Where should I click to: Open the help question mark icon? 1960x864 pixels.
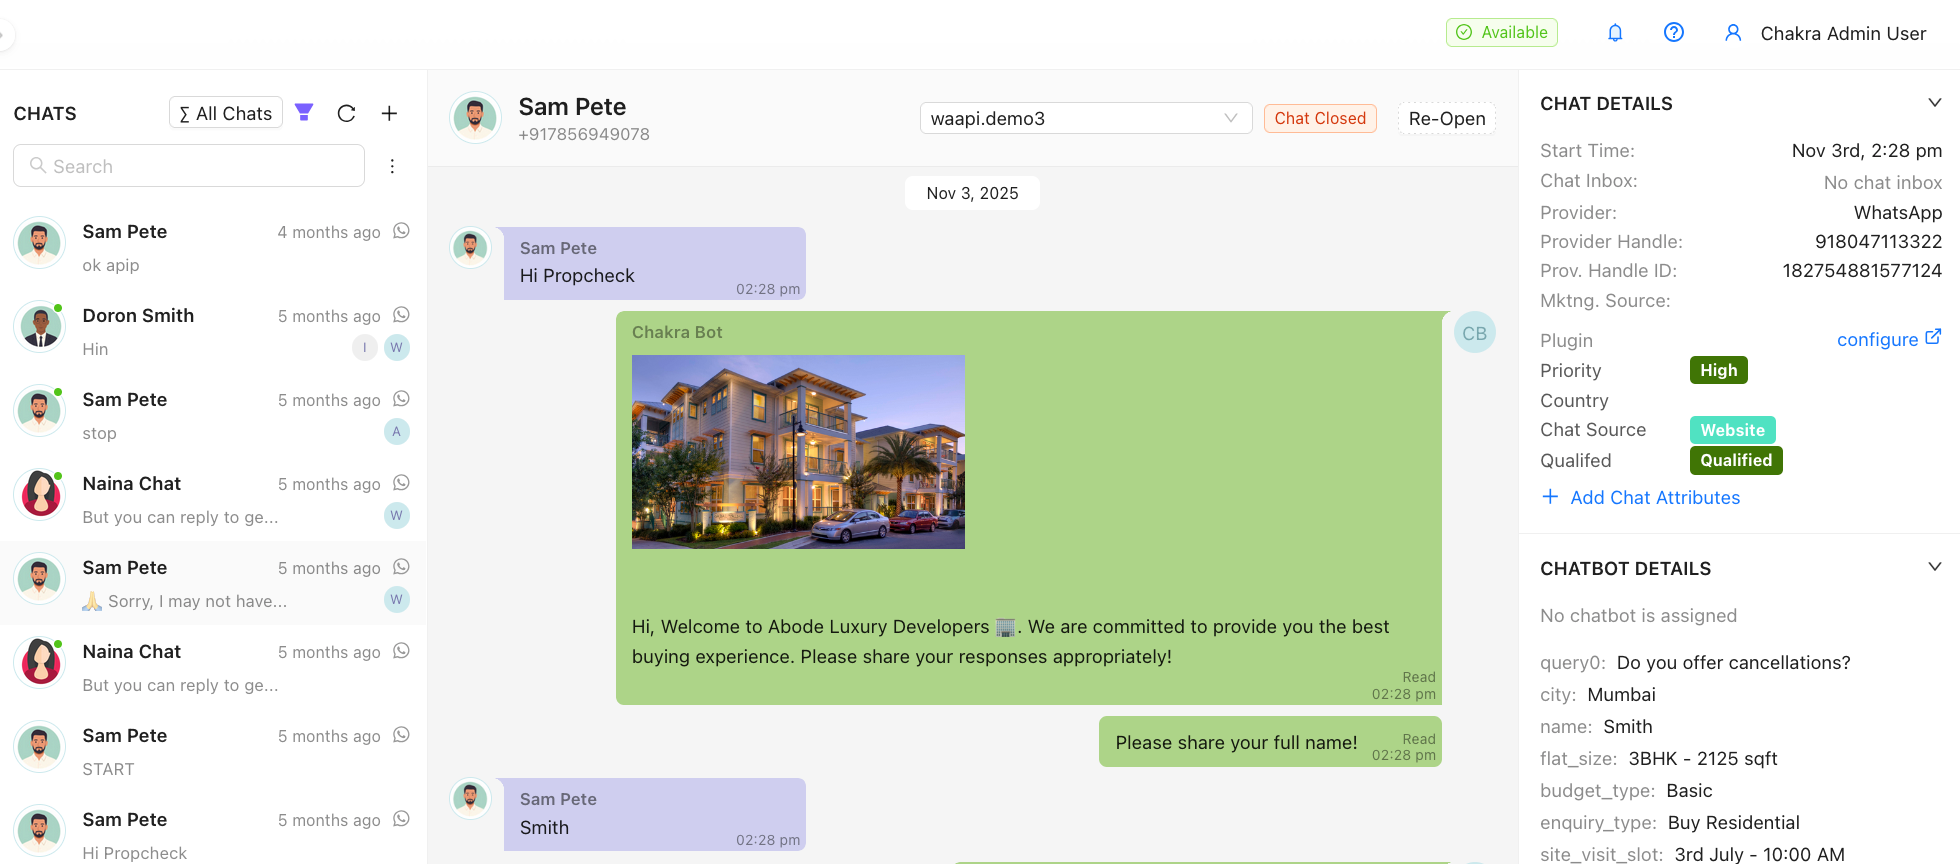[1674, 33]
